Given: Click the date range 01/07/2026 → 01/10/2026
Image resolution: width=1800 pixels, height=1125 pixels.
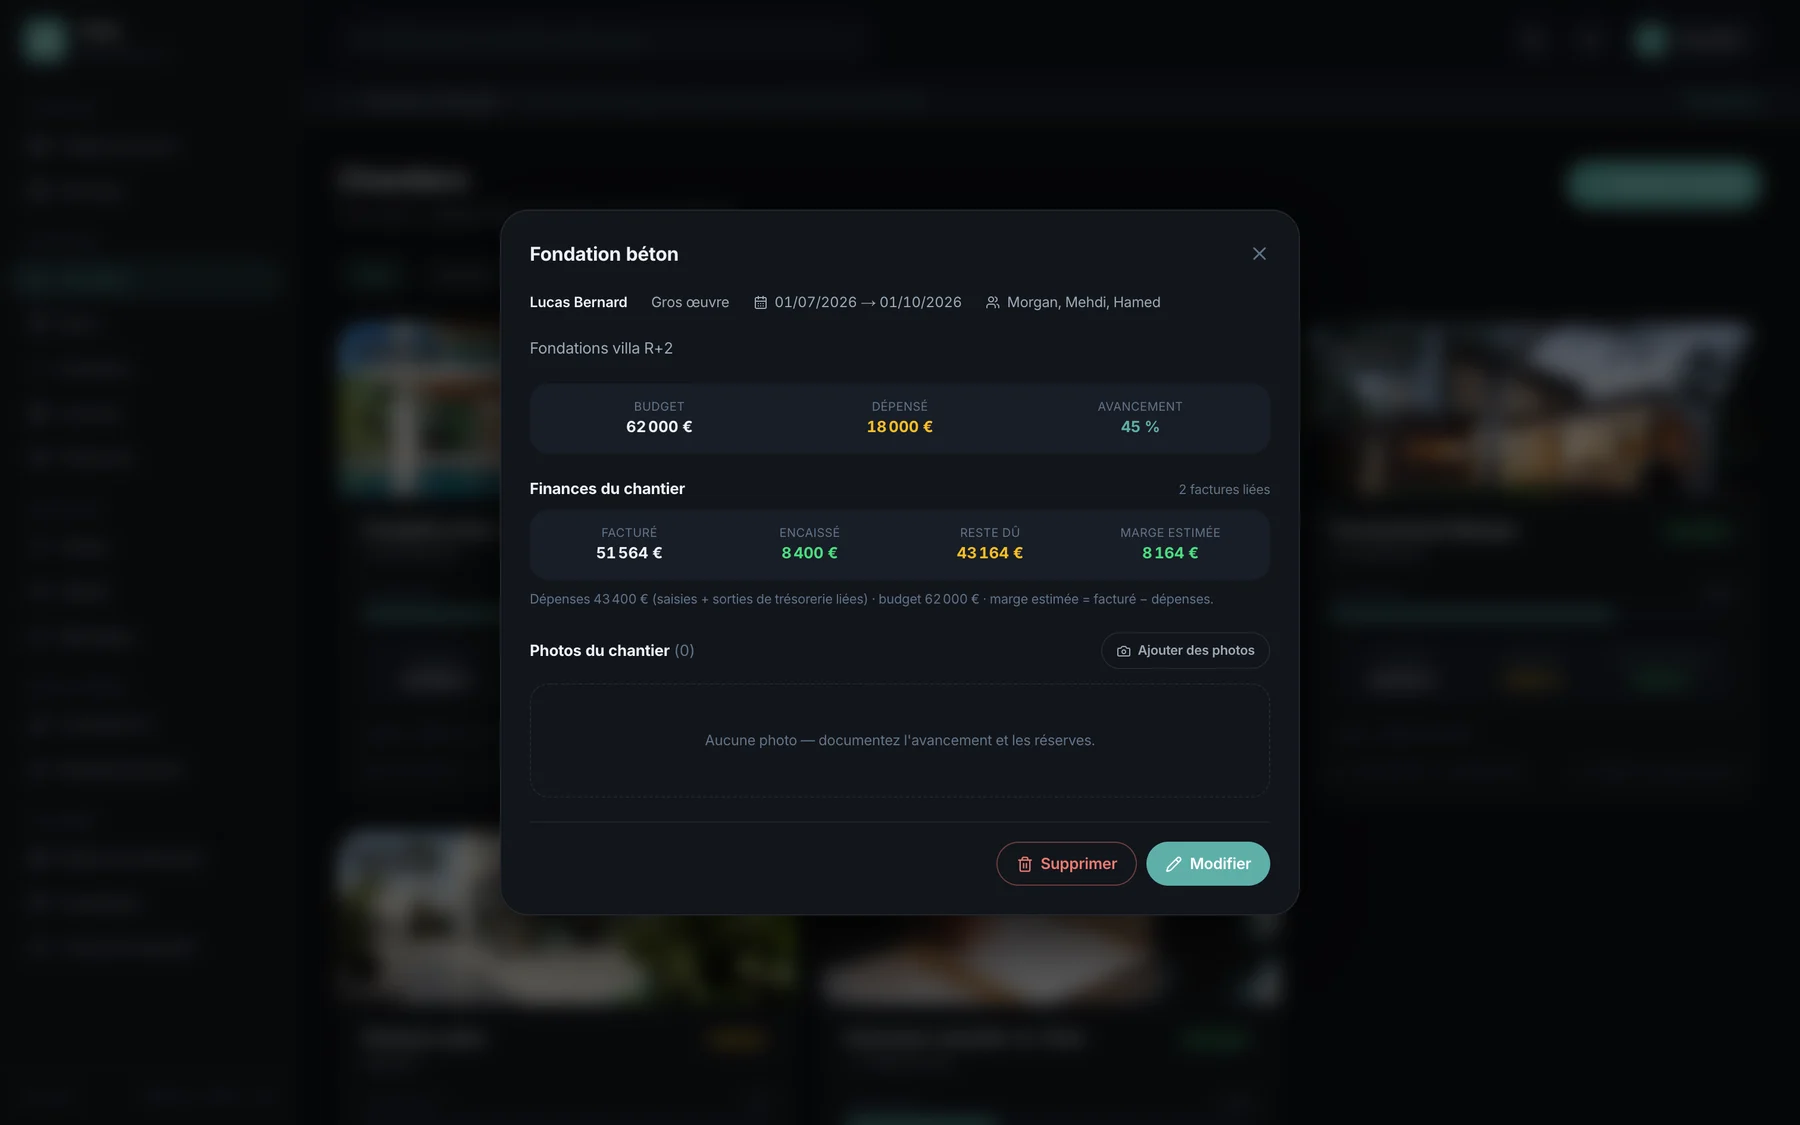Looking at the screenshot, I should (x=868, y=302).
